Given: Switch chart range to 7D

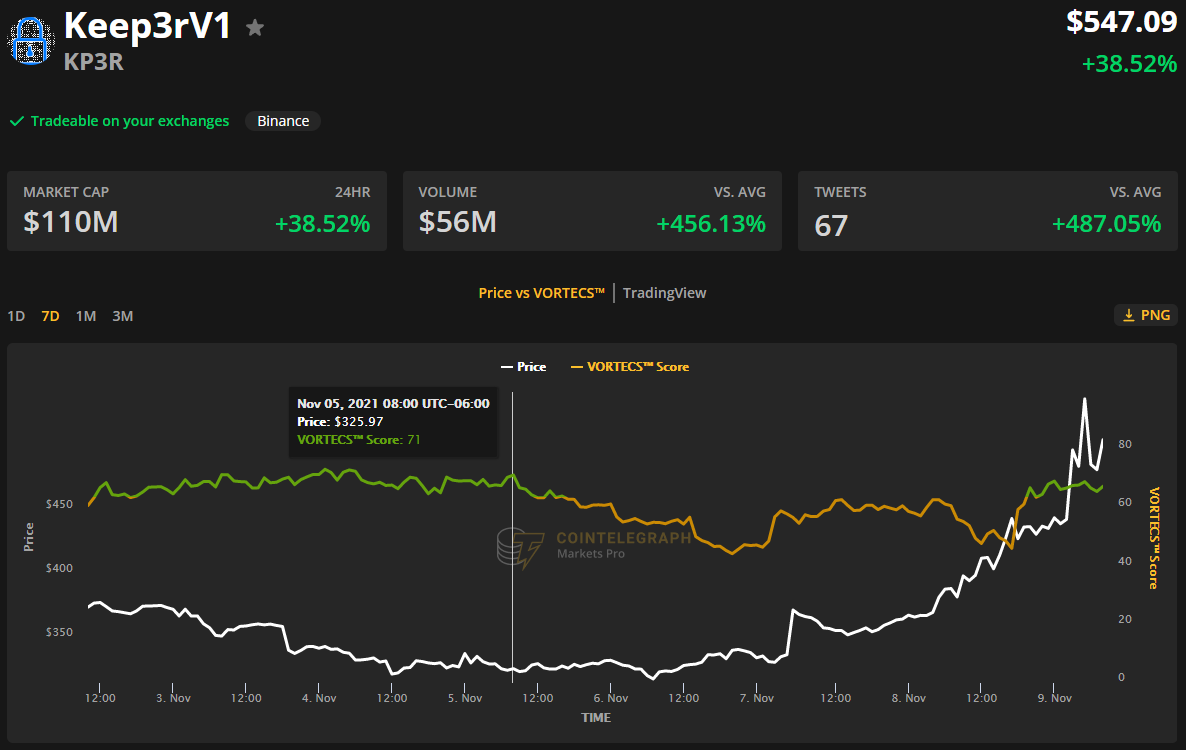Looking at the screenshot, I should click(50, 316).
